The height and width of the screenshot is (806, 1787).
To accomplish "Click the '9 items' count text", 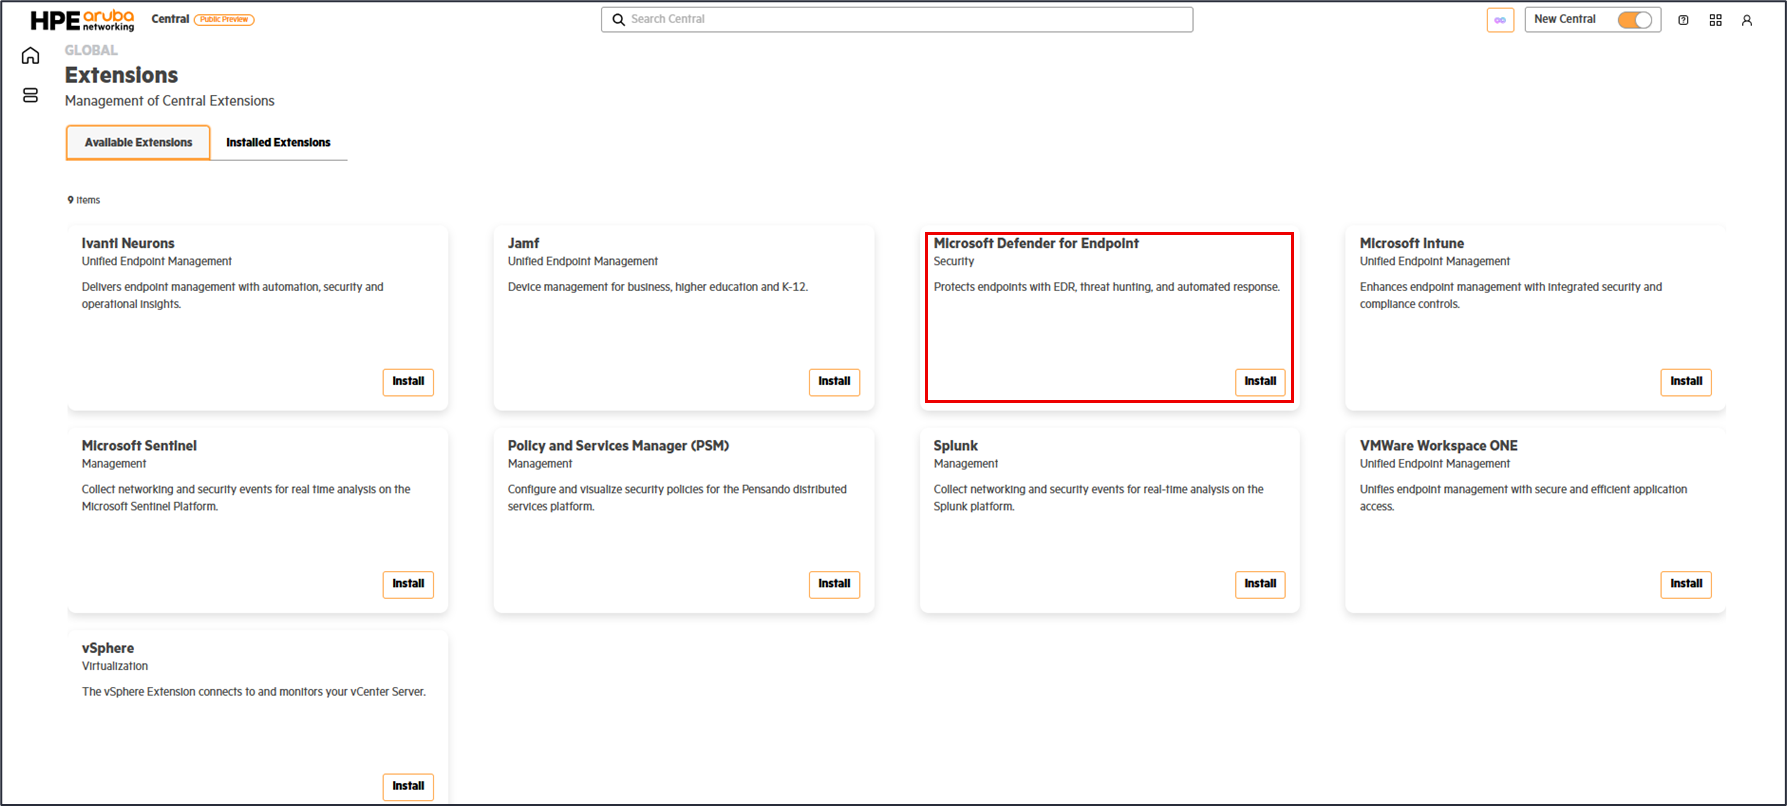I will click(x=84, y=200).
